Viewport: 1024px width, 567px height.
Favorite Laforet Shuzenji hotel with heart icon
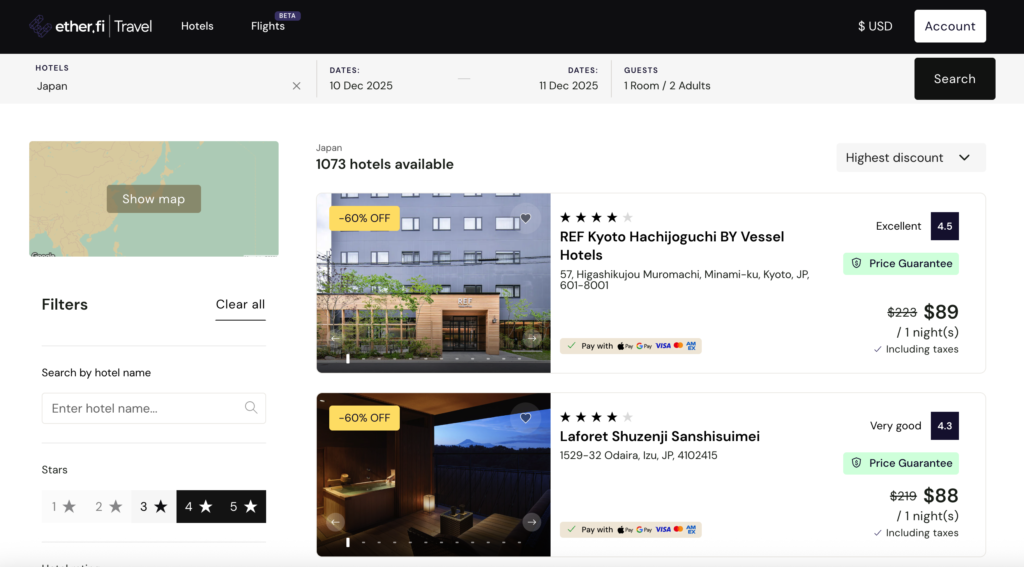525,417
